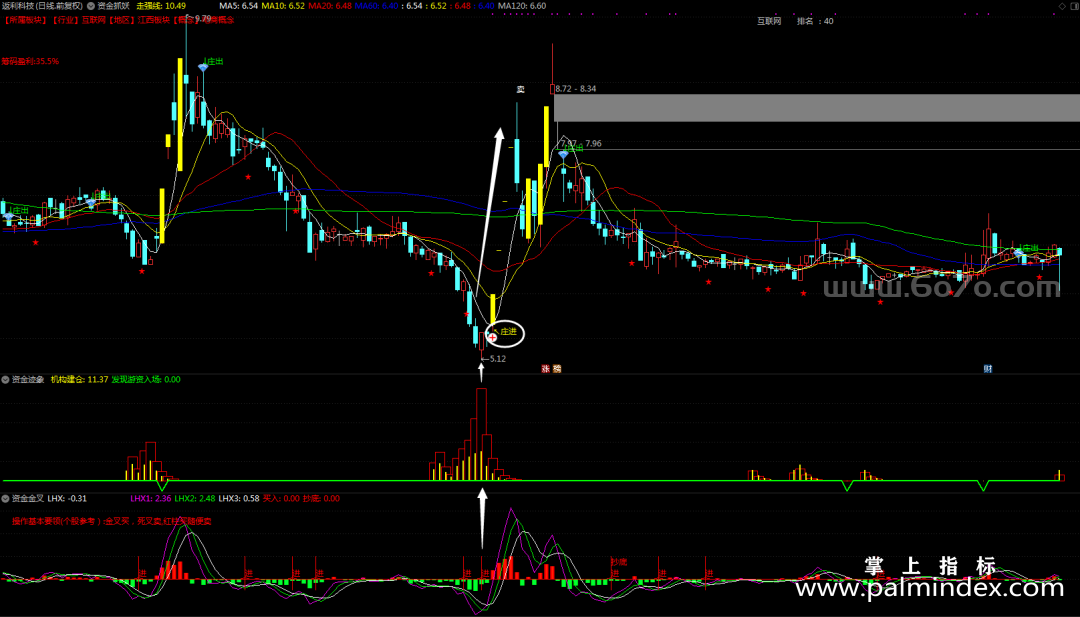The width and height of the screenshot is (1080, 617).
Task: Click the 抄底 signal label in bottom panel
Action: 619,562
